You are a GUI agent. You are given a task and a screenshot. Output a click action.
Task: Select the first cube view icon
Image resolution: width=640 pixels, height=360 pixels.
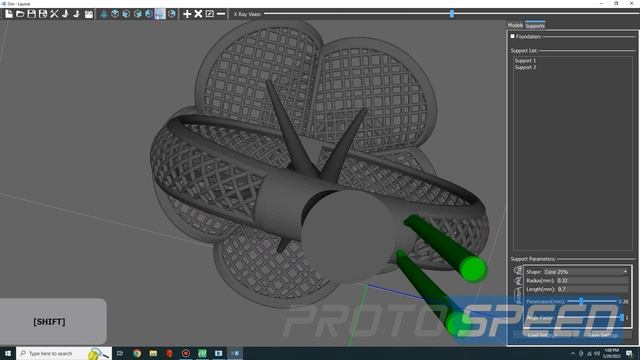[115, 14]
